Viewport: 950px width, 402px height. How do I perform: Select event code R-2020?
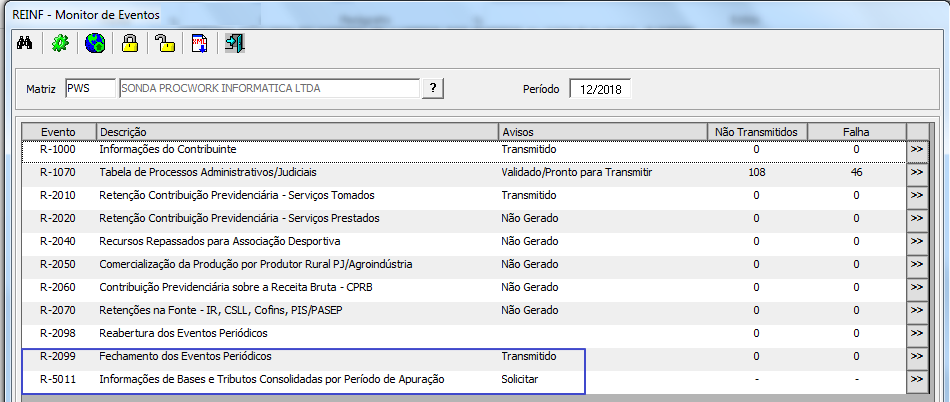(58, 218)
